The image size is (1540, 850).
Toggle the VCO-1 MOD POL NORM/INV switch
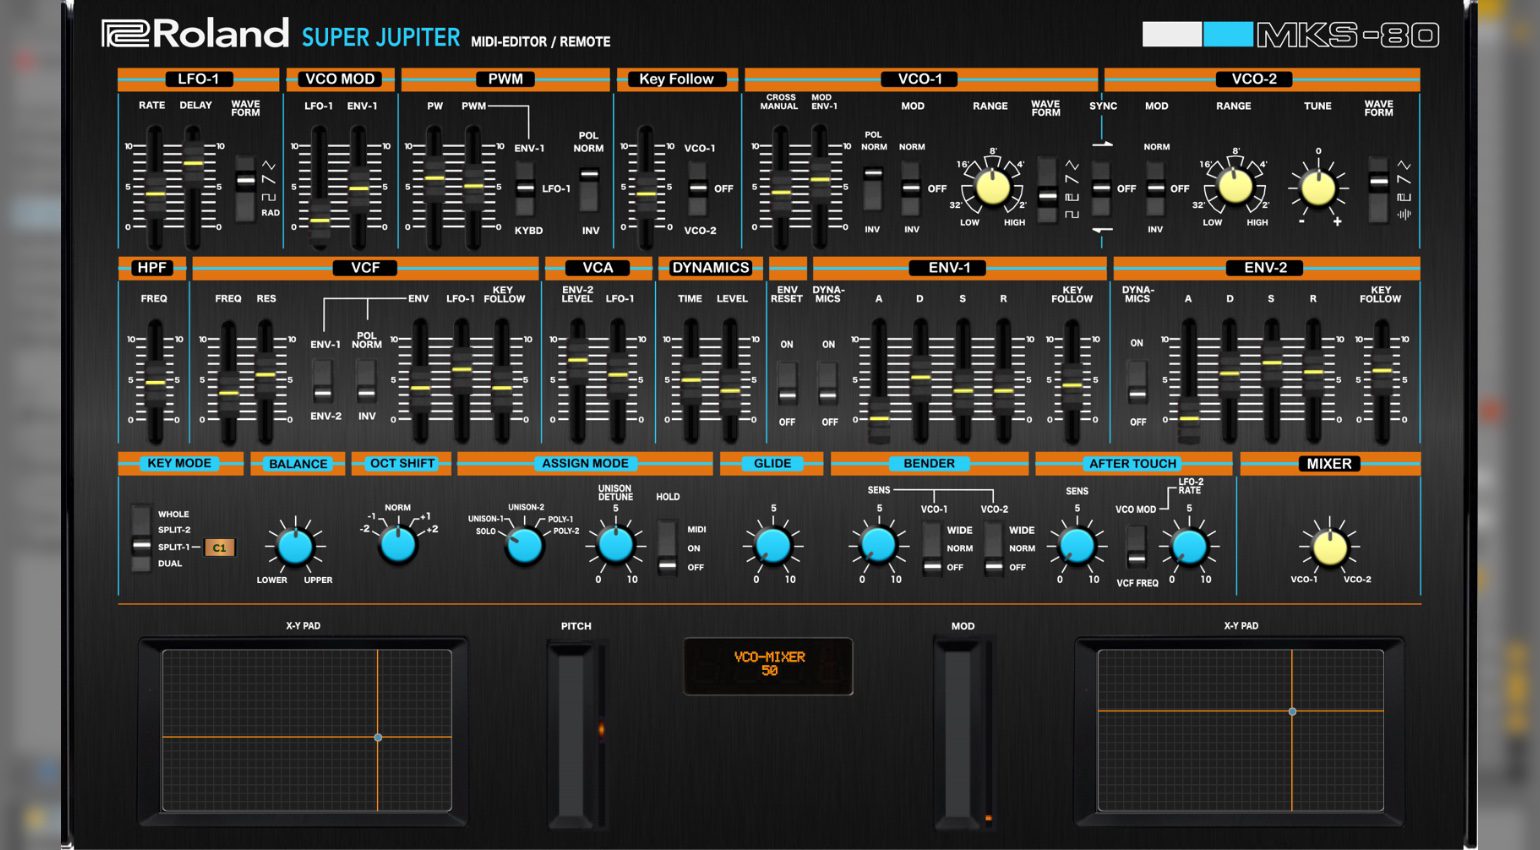coord(872,188)
